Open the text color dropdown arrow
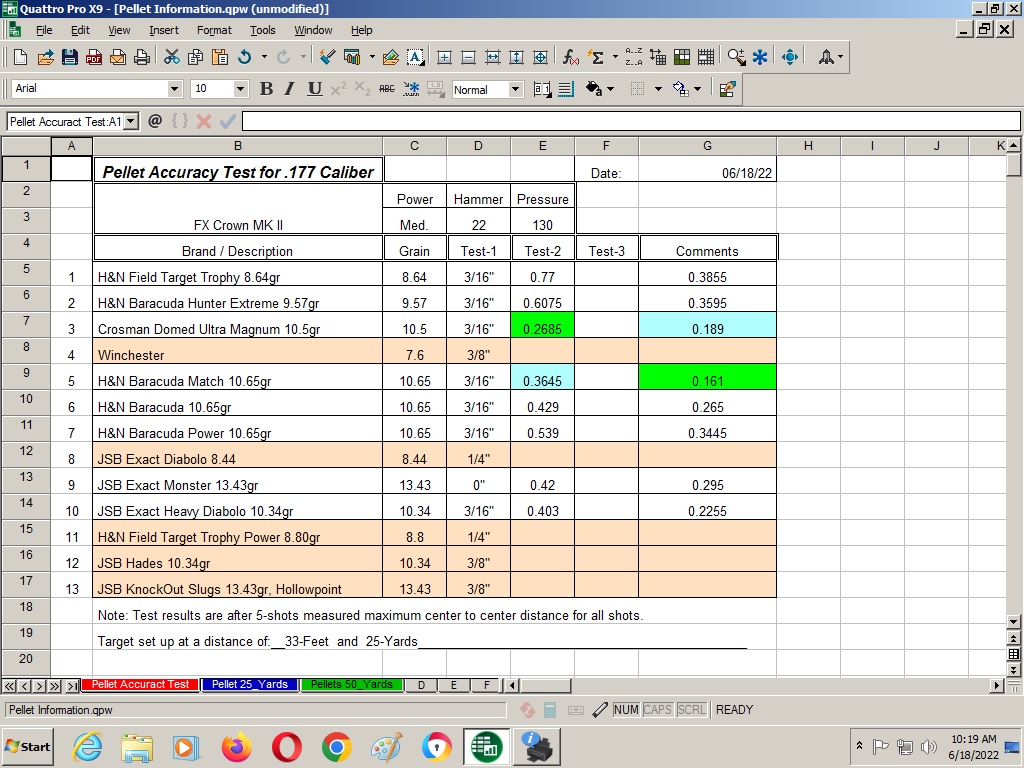Screen dimensions: 1024x768 pyautogui.click(x=610, y=89)
